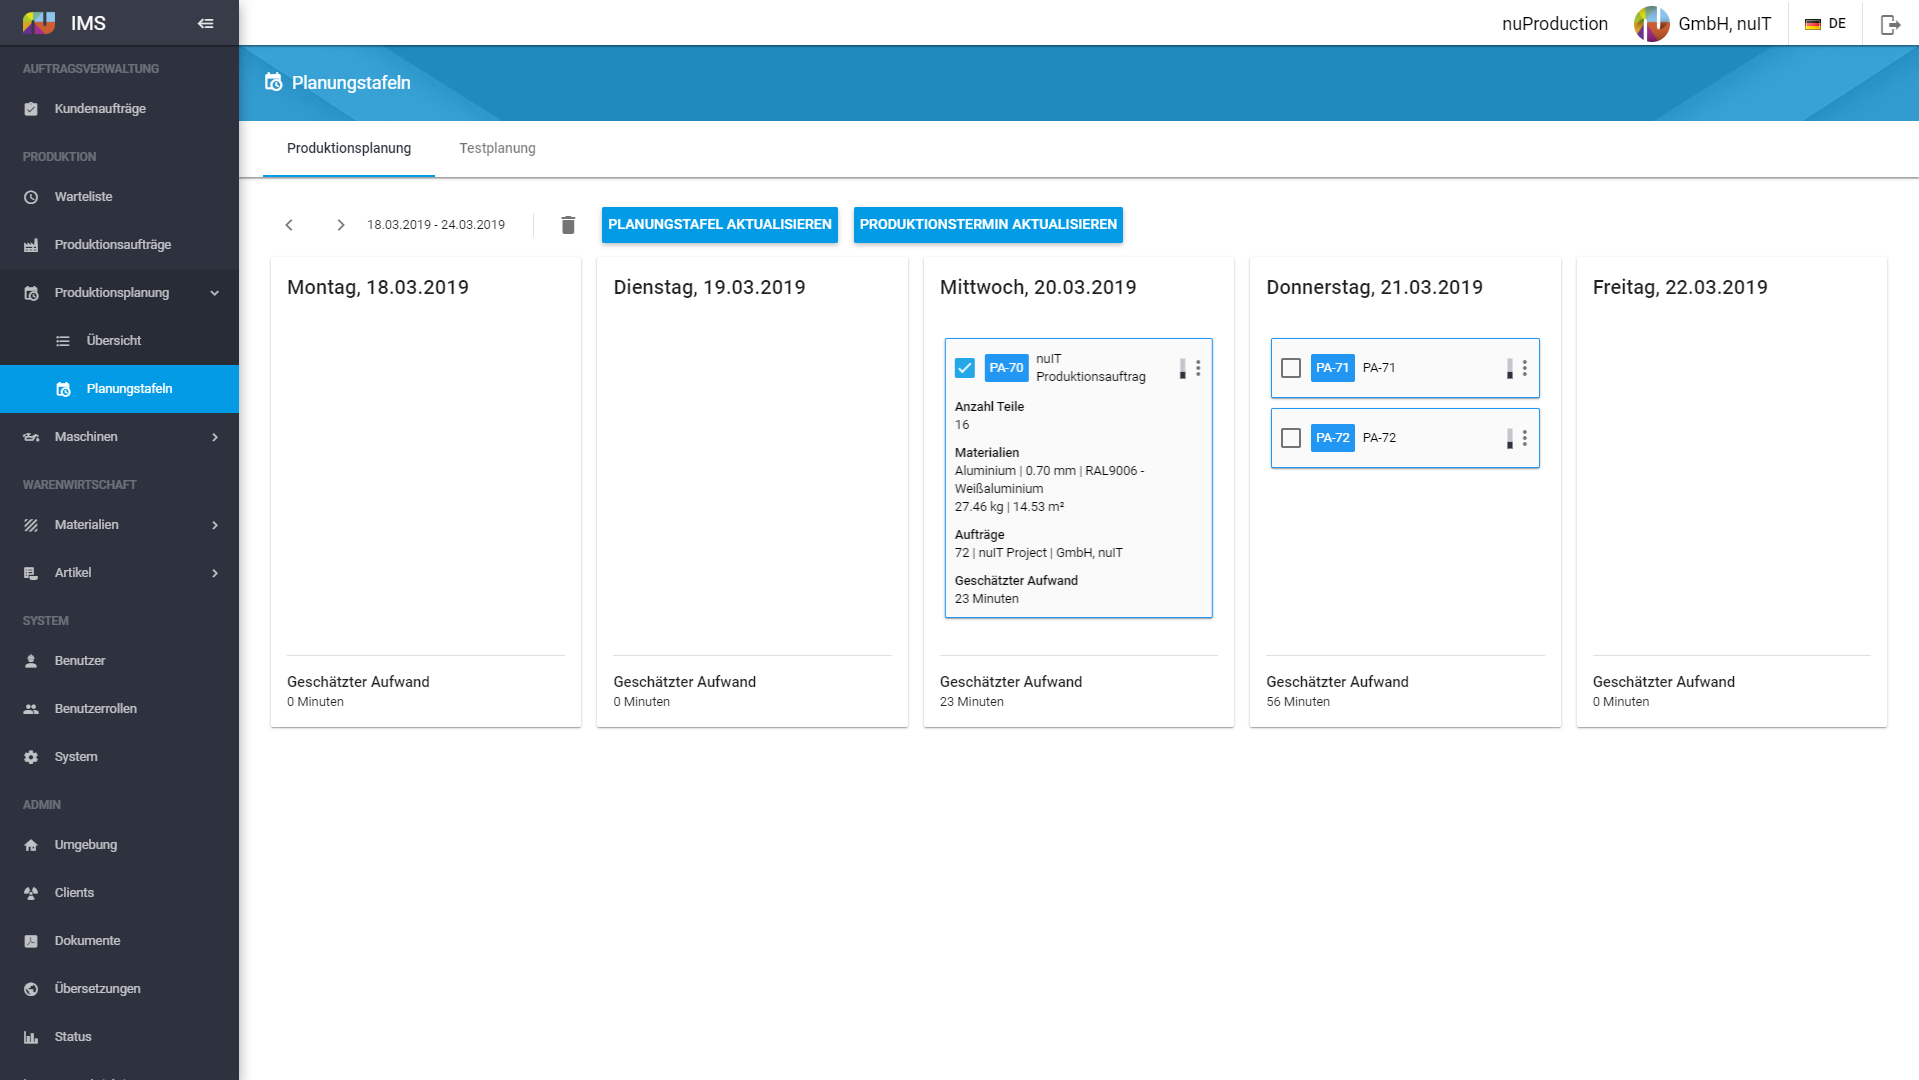Open the Benutzerrollen menu item
The image size is (1919, 1080).
119,709
